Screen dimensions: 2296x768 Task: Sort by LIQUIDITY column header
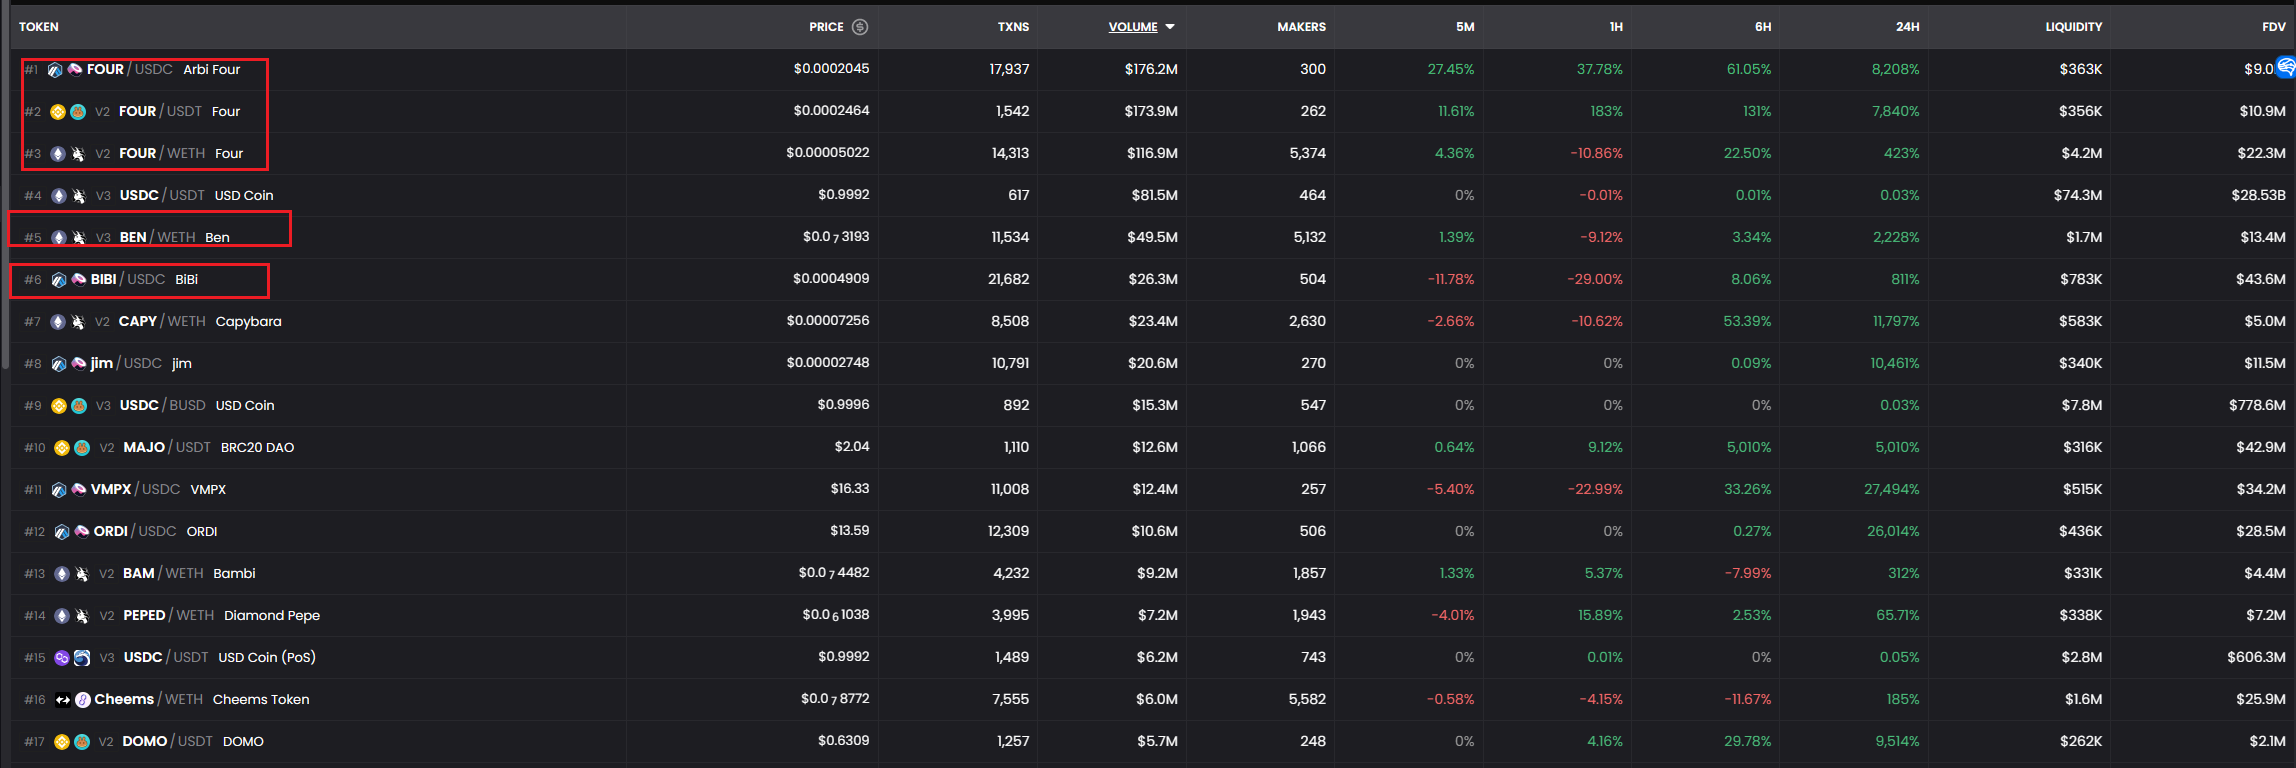(2072, 27)
